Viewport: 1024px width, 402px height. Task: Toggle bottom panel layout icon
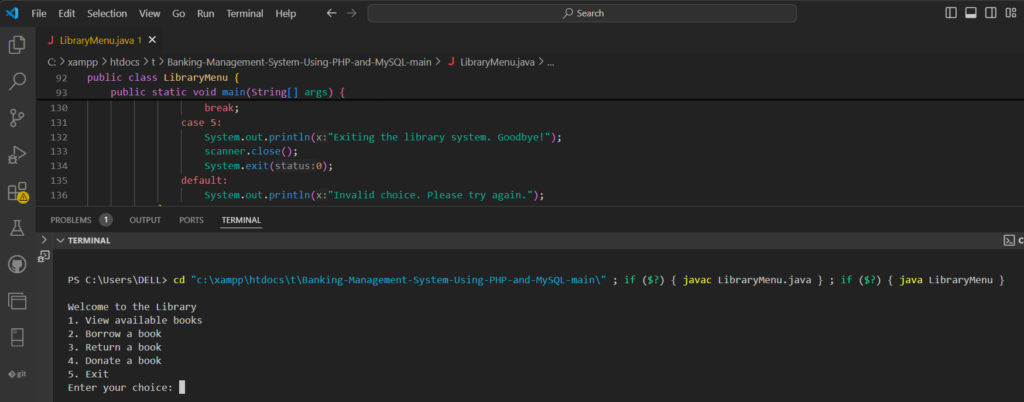970,13
